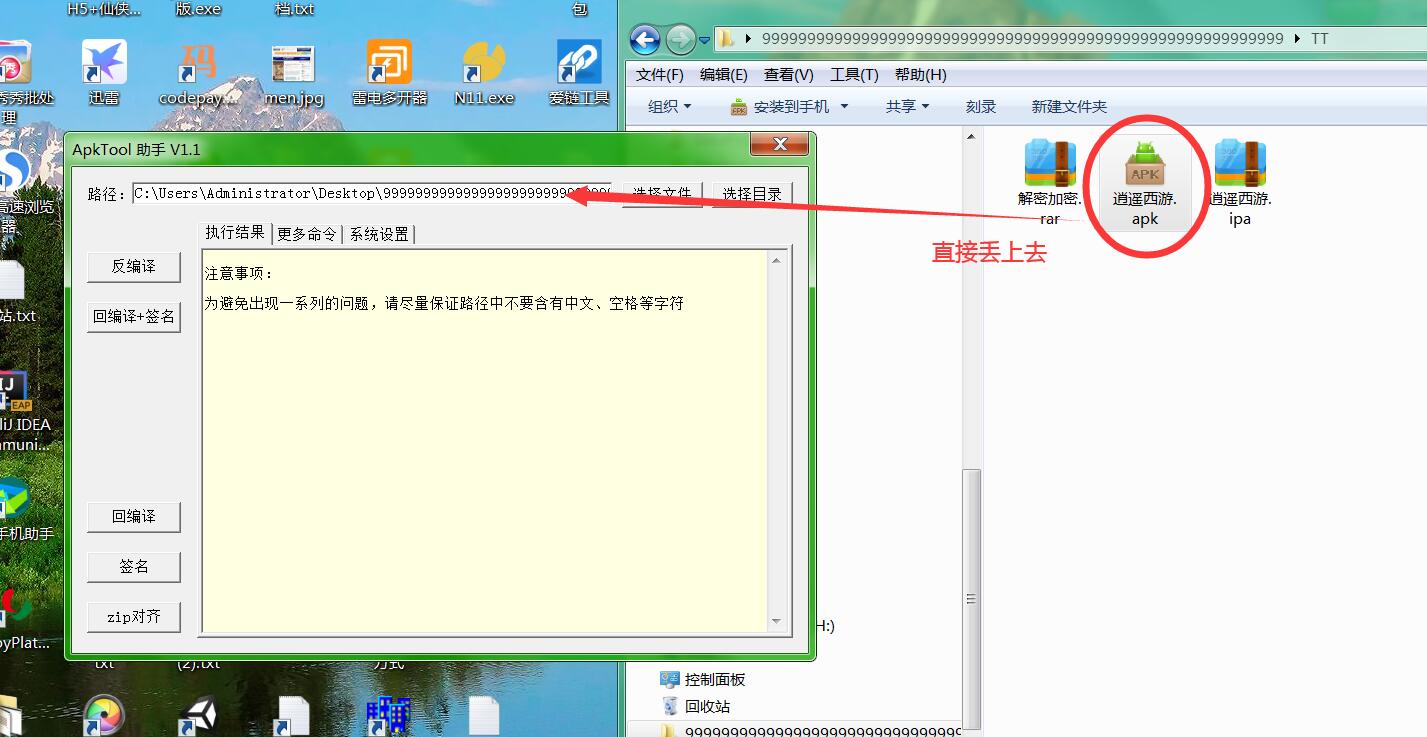
Task: Open the 组织 dropdown in Explorer toolbar
Action: click(669, 106)
